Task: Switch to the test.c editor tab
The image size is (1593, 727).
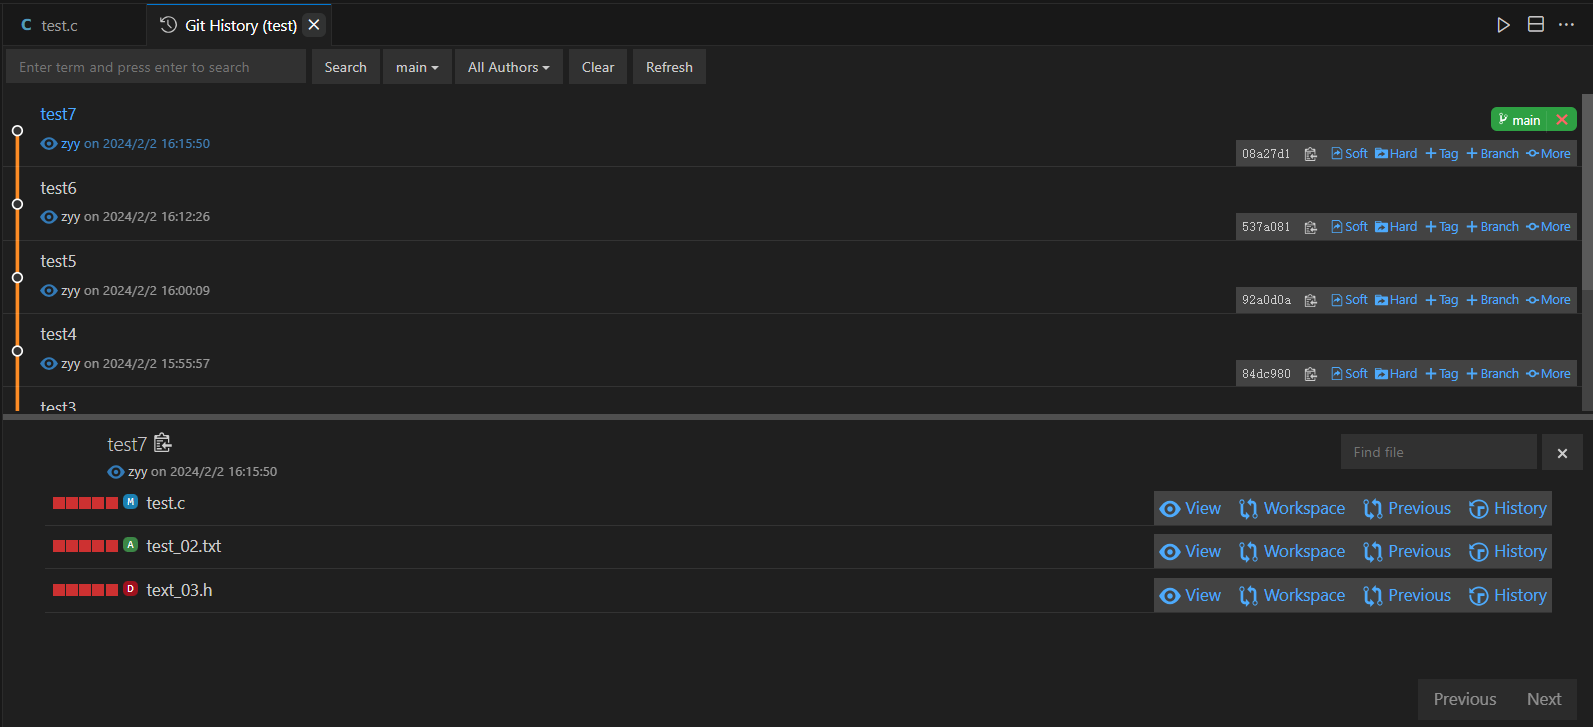Action: (x=60, y=25)
